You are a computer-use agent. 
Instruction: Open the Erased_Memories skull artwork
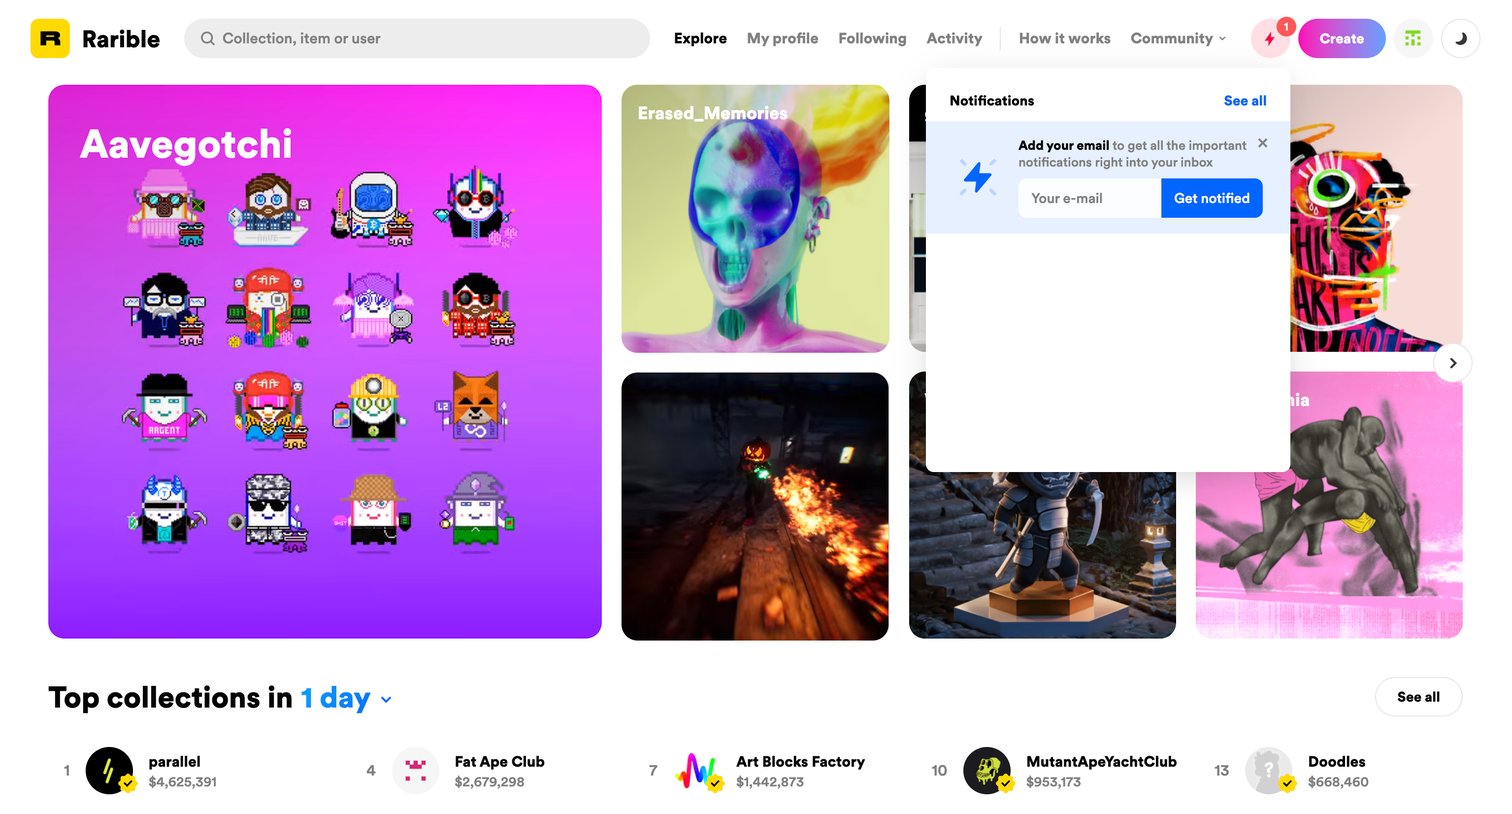click(755, 219)
